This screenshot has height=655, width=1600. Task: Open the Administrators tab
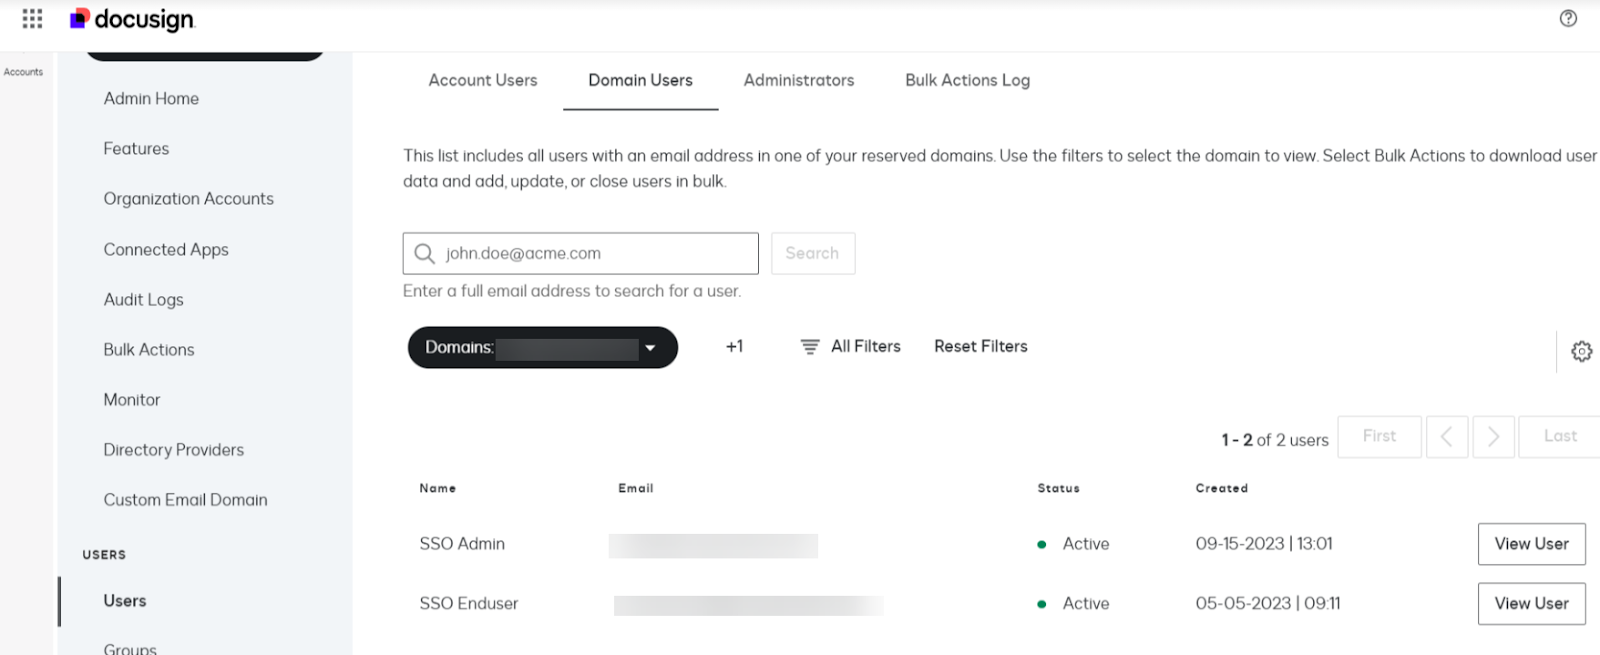point(798,80)
